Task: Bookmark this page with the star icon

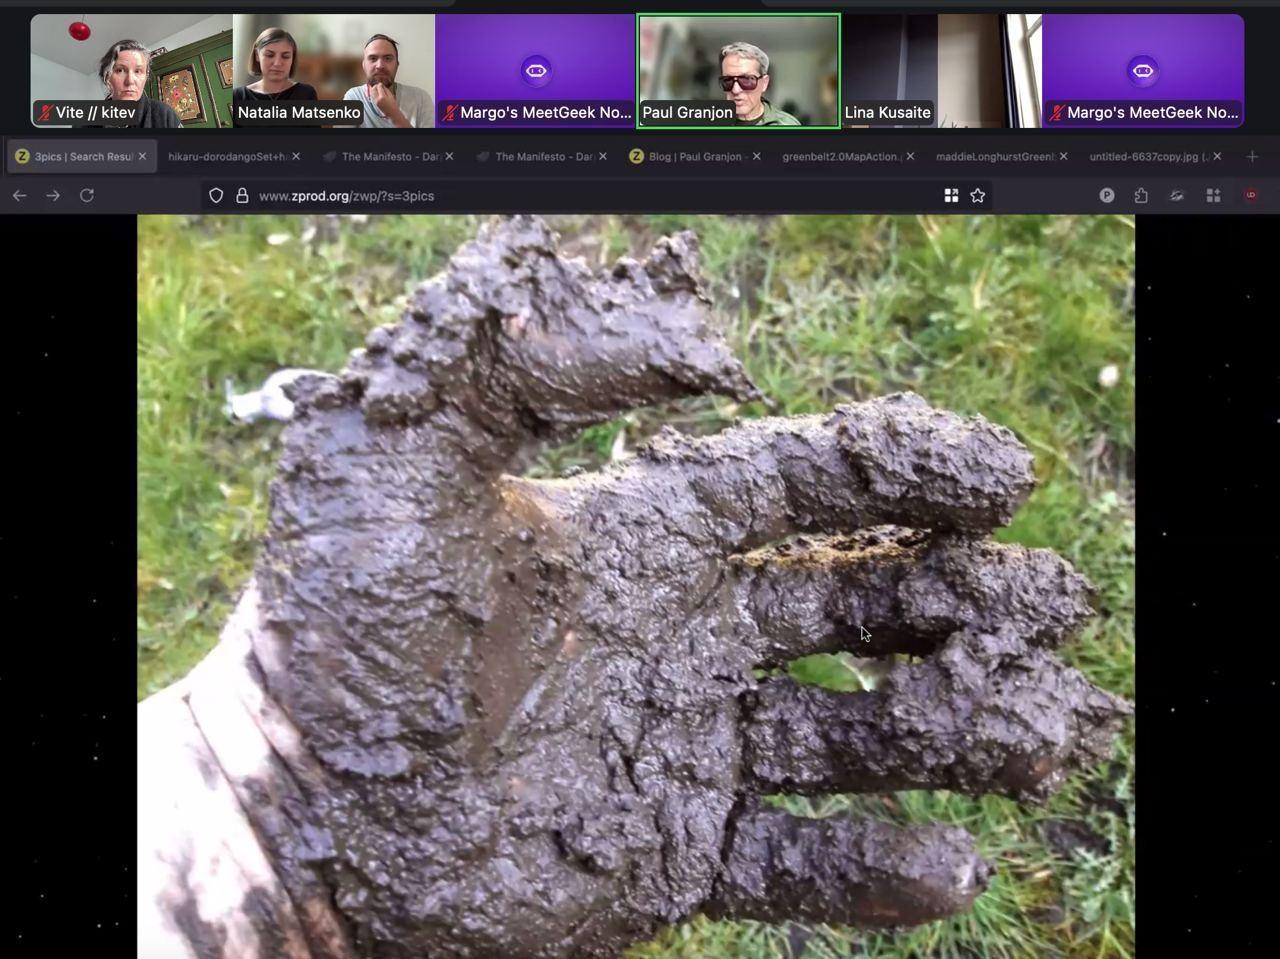Action: coord(978,196)
